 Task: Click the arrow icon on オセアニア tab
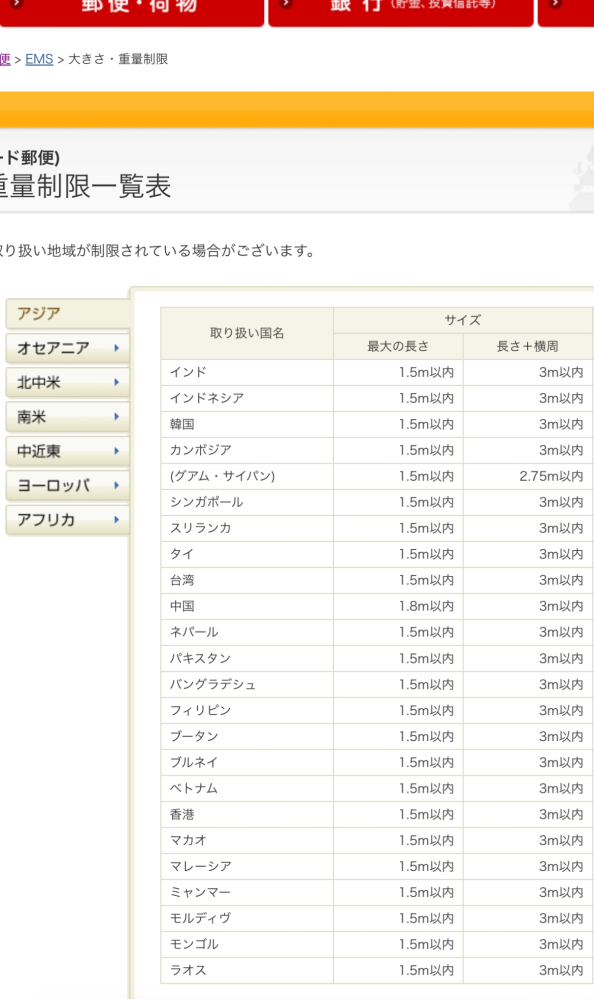117,348
